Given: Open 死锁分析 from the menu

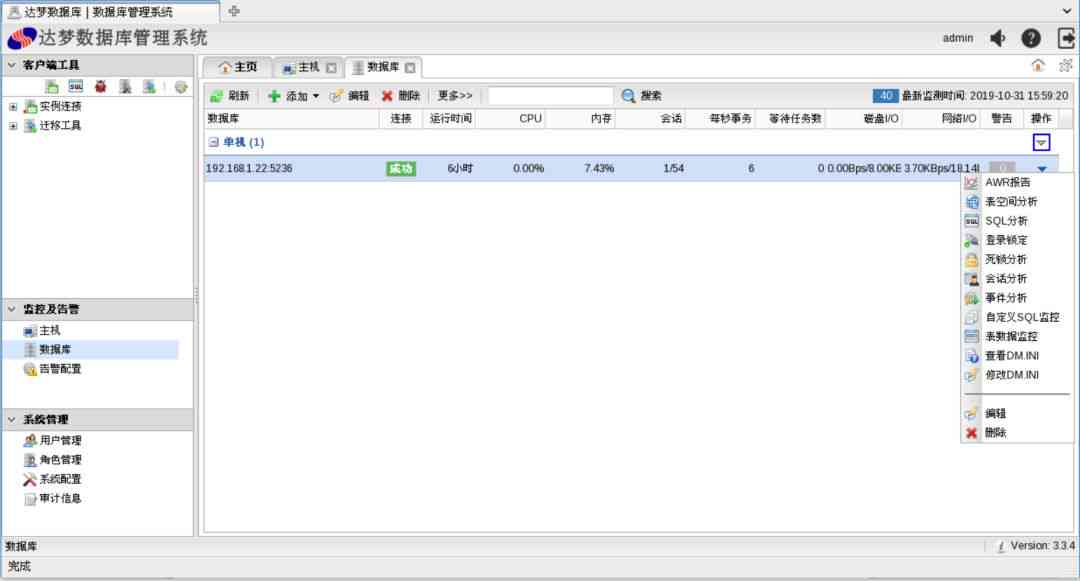Looking at the screenshot, I should coord(1017,260).
